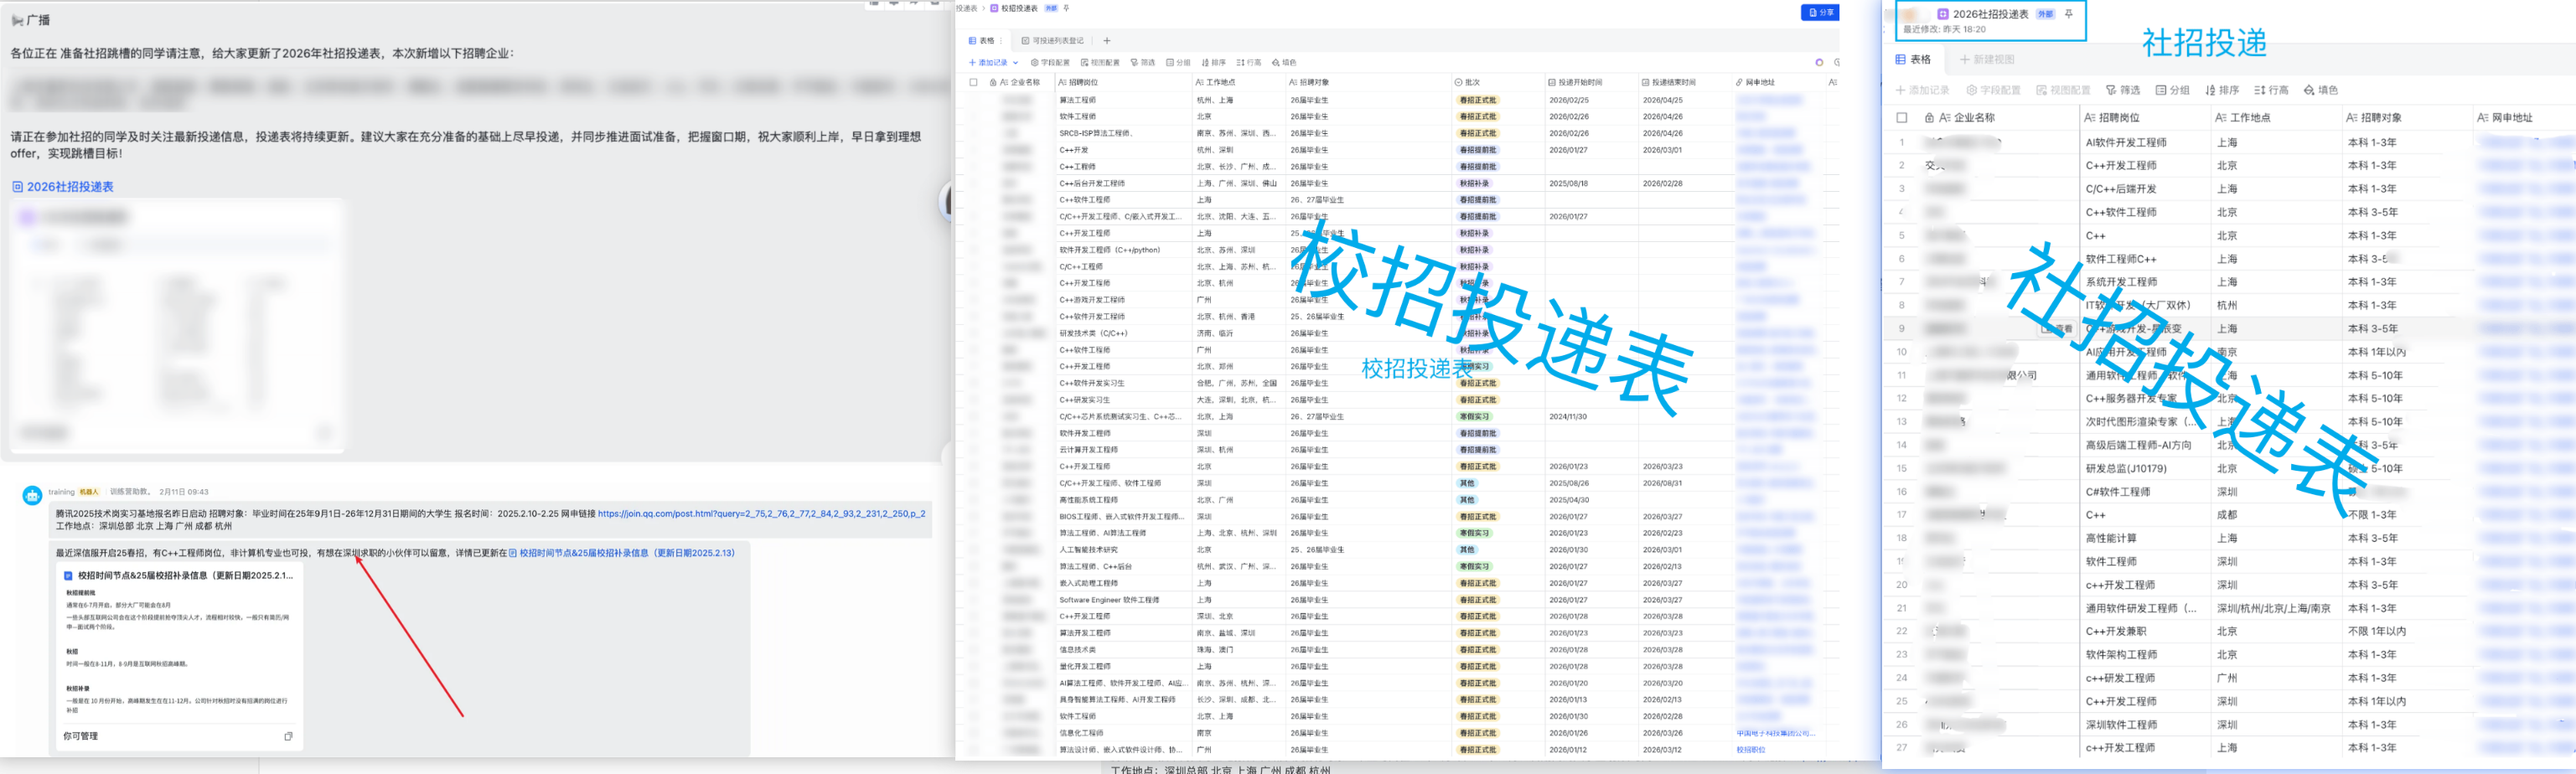Click the blue 分享 share button
Image resolution: width=2576 pixels, height=774 pixels.
(x=1821, y=12)
